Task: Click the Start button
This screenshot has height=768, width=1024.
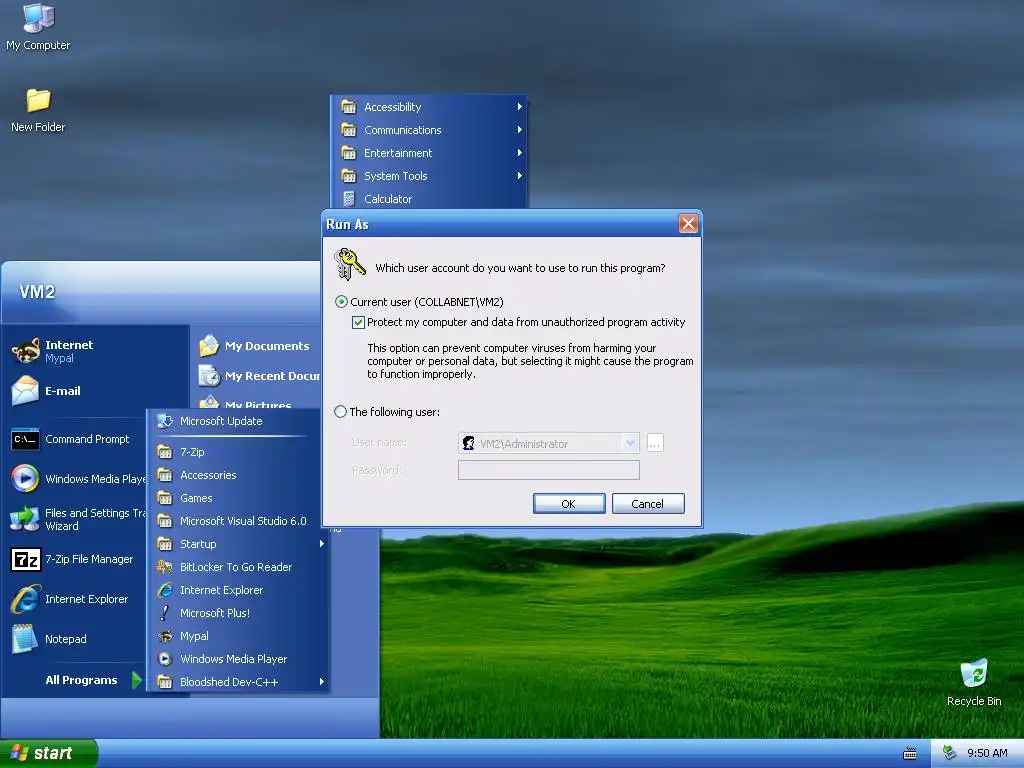Action: (48, 753)
